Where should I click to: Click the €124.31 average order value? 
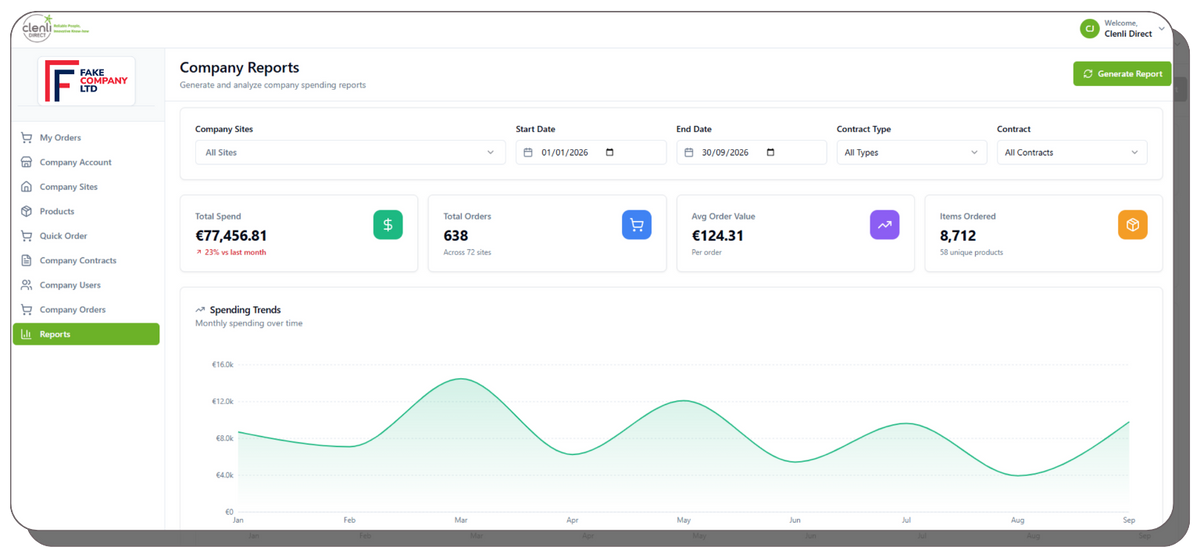pyautogui.click(x=718, y=236)
